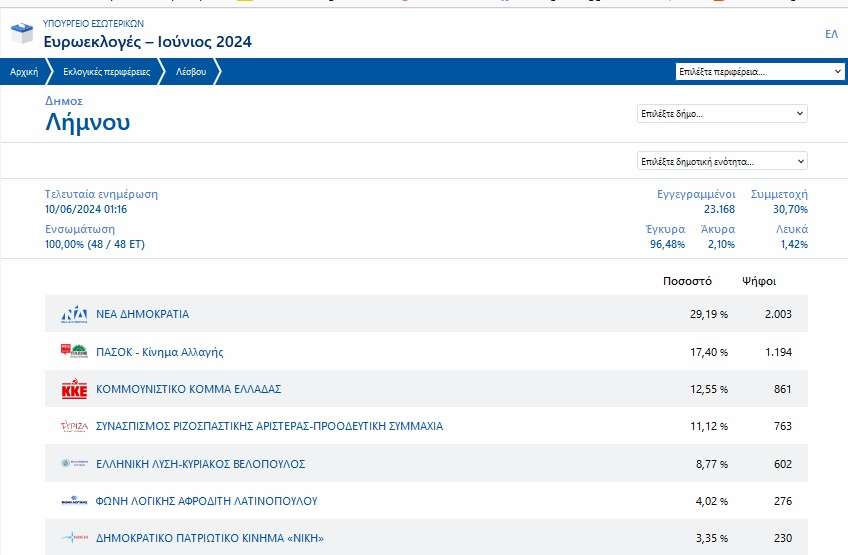Click the PASOK party logo
848x555 pixels.
pos(74,352)
